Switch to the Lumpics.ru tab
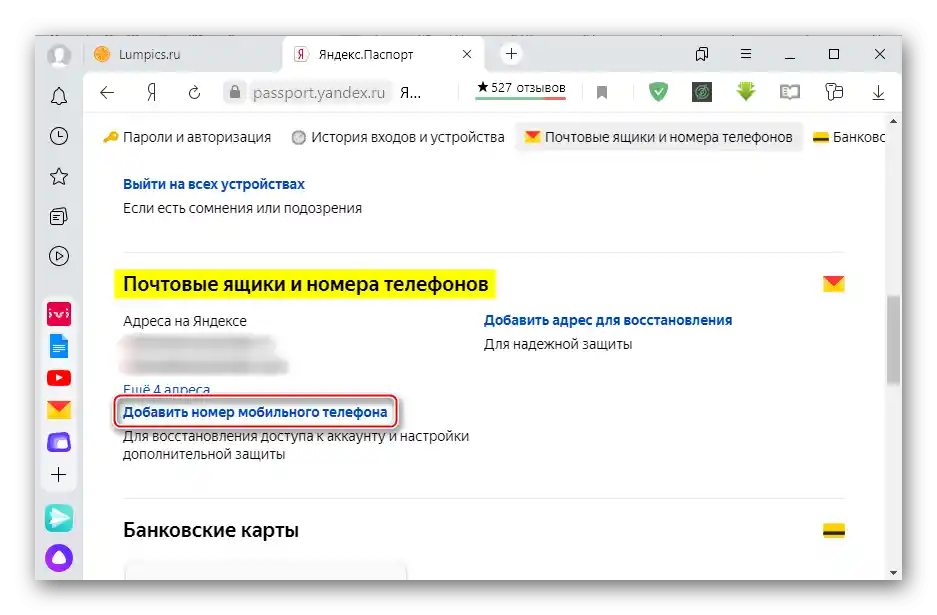Image resolution: width=937 pixels, height=615 pixels. pos(182,54)
